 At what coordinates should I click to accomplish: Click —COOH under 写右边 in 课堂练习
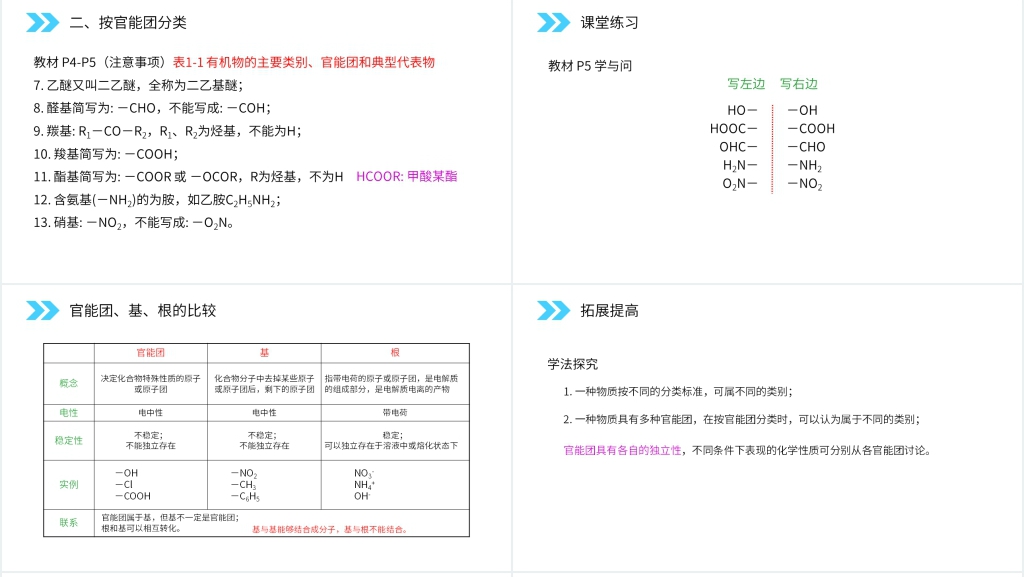(811, 129)
